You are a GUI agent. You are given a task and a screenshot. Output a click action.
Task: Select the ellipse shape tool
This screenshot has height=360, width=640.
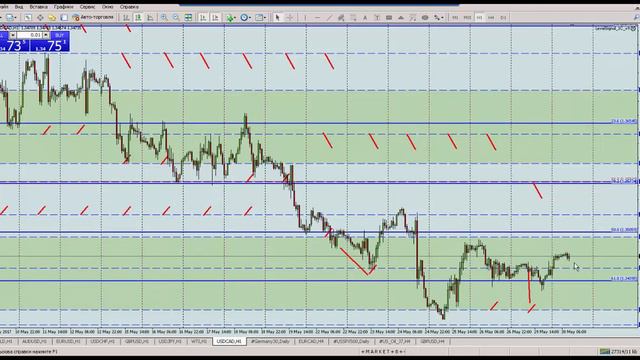pyautogui.click(x=425, y=18)
